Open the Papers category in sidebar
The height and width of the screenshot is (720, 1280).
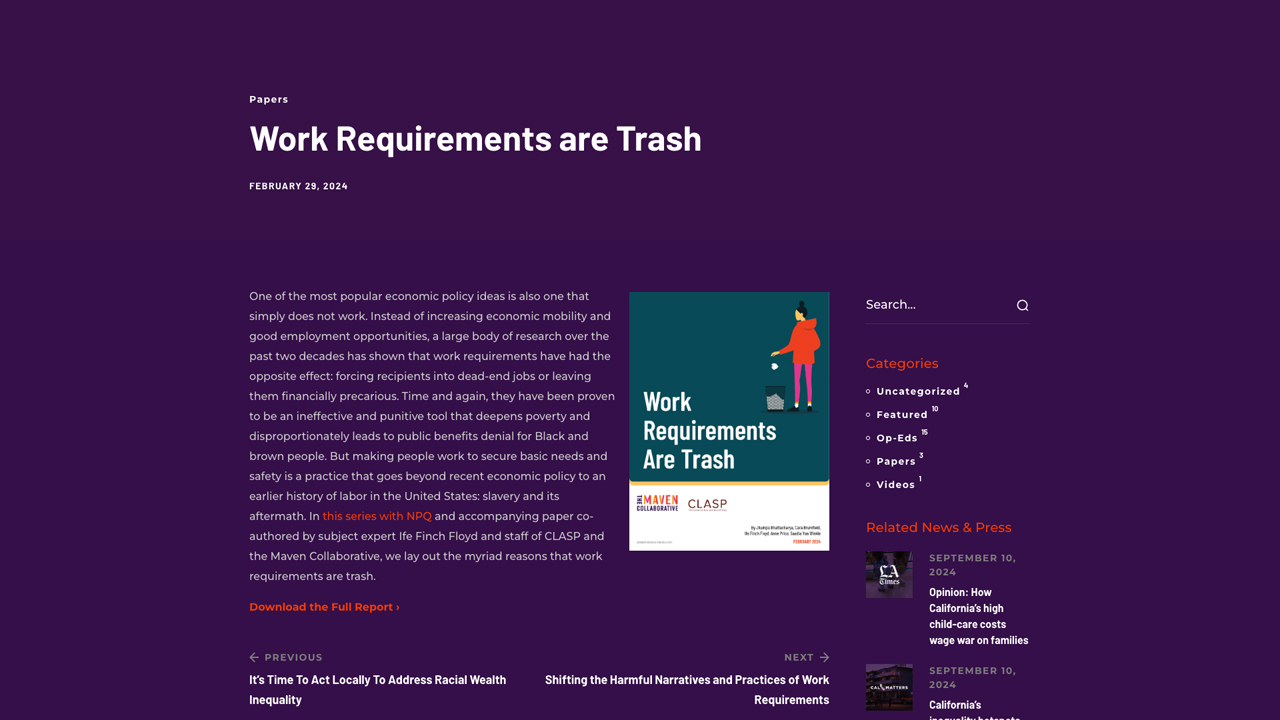(x=896, y=461)
